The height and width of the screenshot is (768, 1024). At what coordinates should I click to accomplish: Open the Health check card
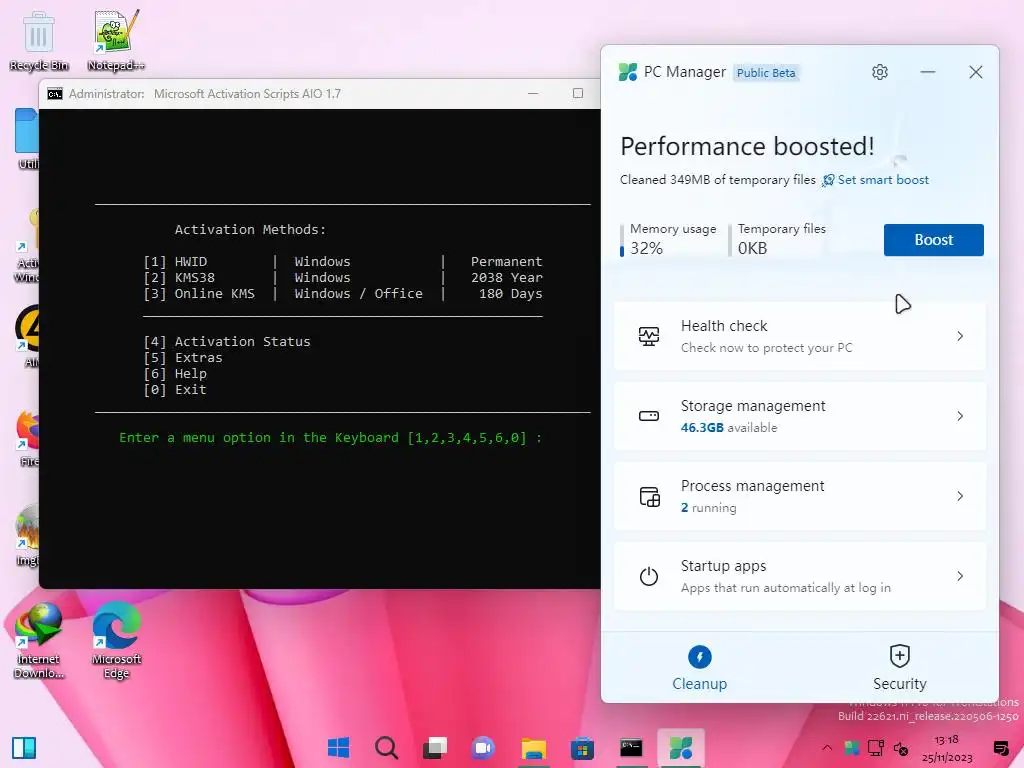(799, 336)
